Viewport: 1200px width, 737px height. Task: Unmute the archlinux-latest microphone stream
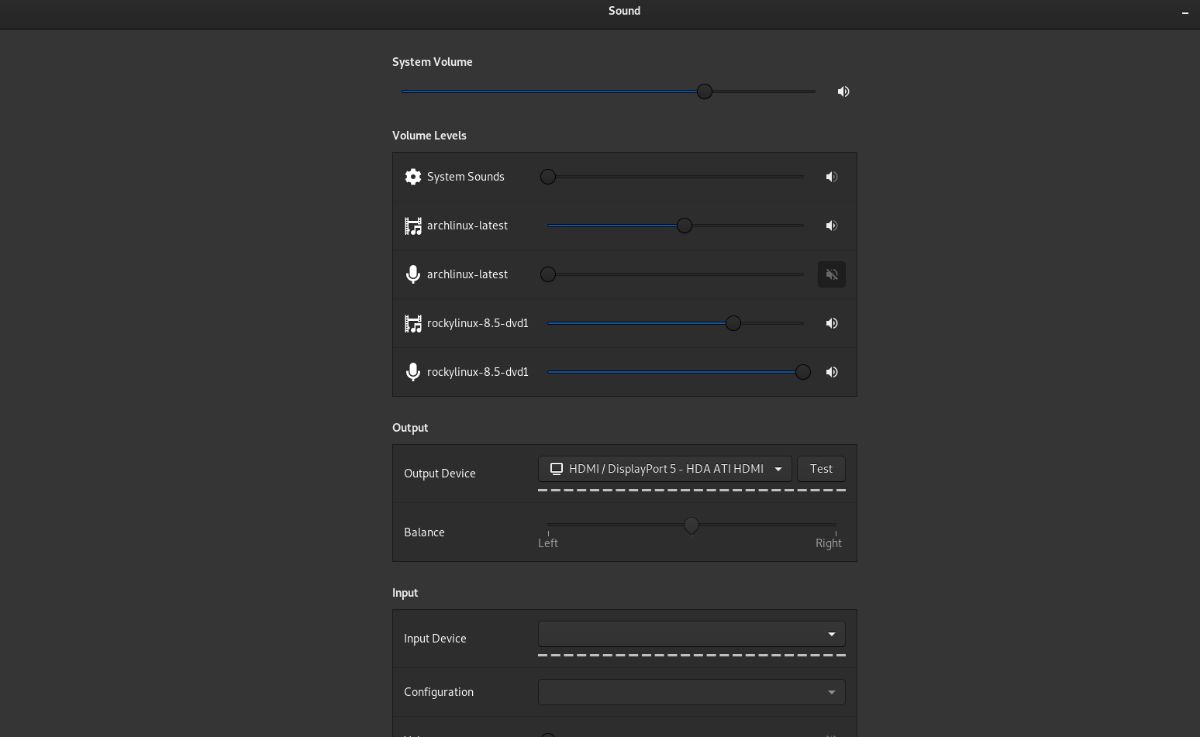point(831,274)
